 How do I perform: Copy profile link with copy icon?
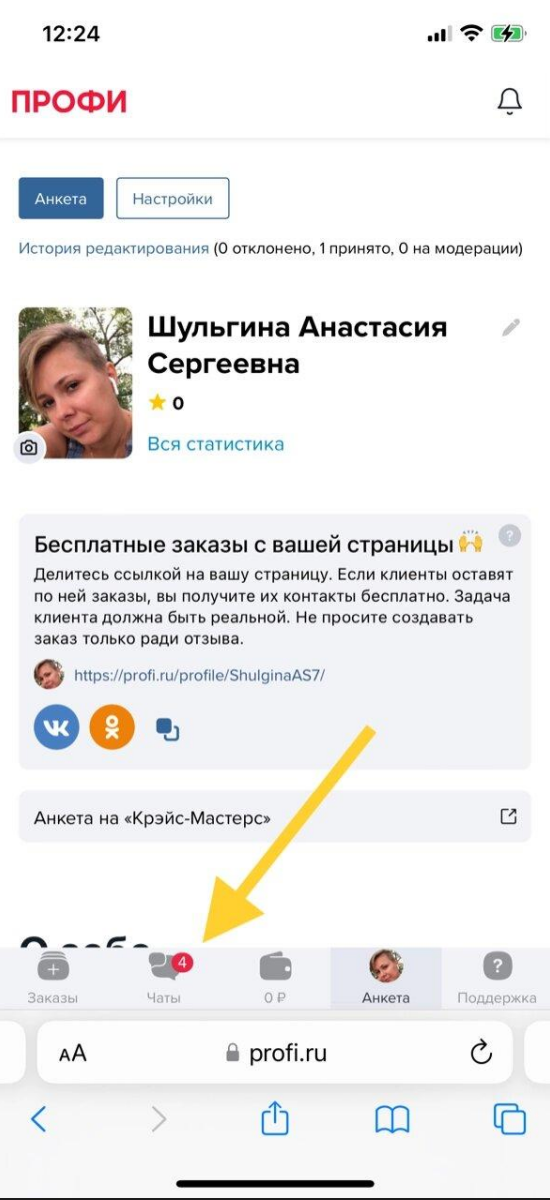click(x=167, y=729)
